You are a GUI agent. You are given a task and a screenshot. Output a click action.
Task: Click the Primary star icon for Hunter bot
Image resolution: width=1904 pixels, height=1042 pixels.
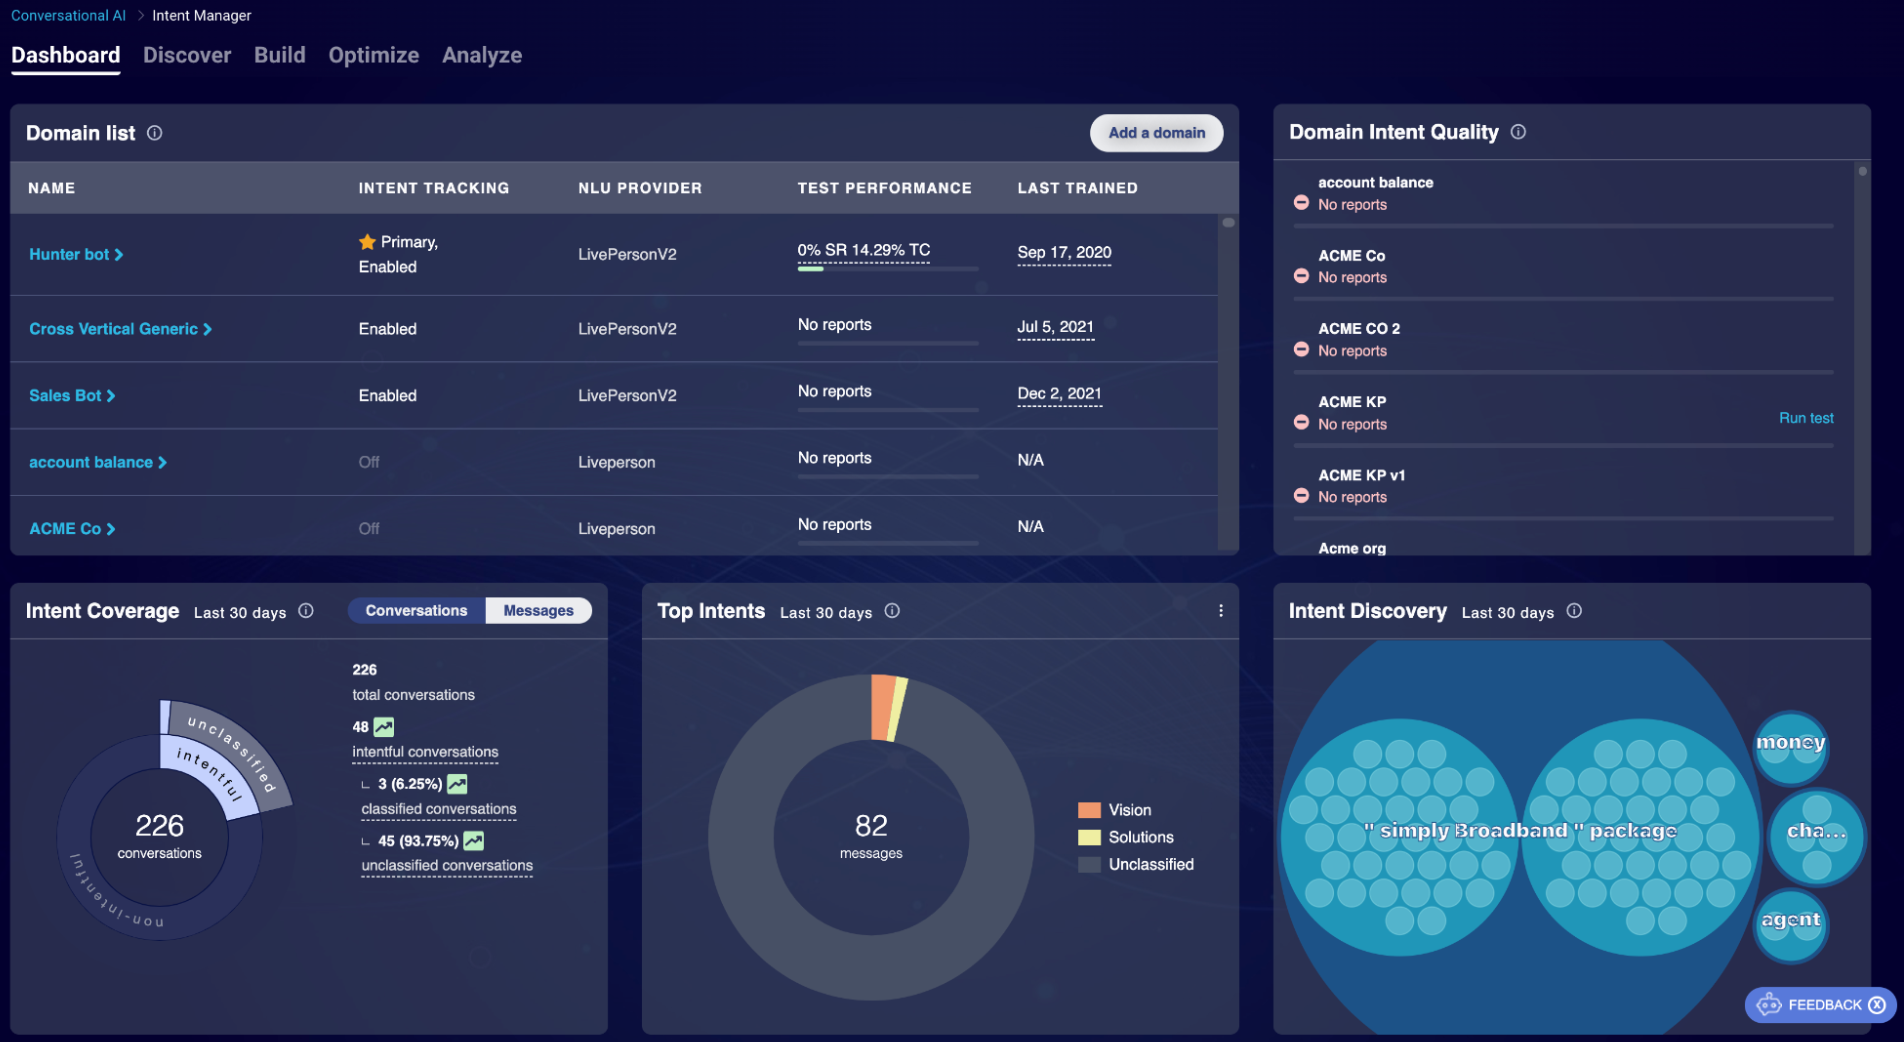[x=367, y=242]
